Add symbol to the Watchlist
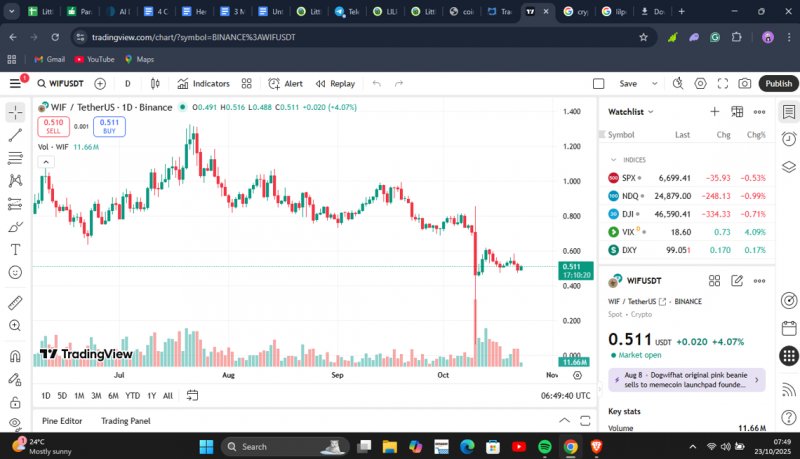800x459 pixels. point(715,112)
